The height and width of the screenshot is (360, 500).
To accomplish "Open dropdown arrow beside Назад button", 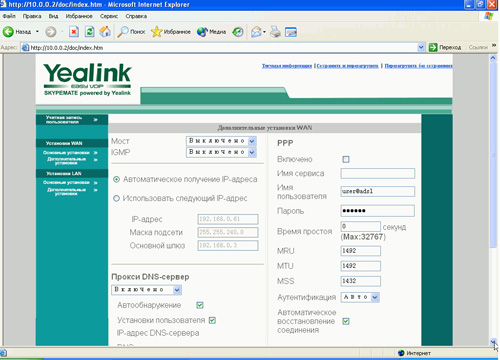I will click(x=37, y=32).
